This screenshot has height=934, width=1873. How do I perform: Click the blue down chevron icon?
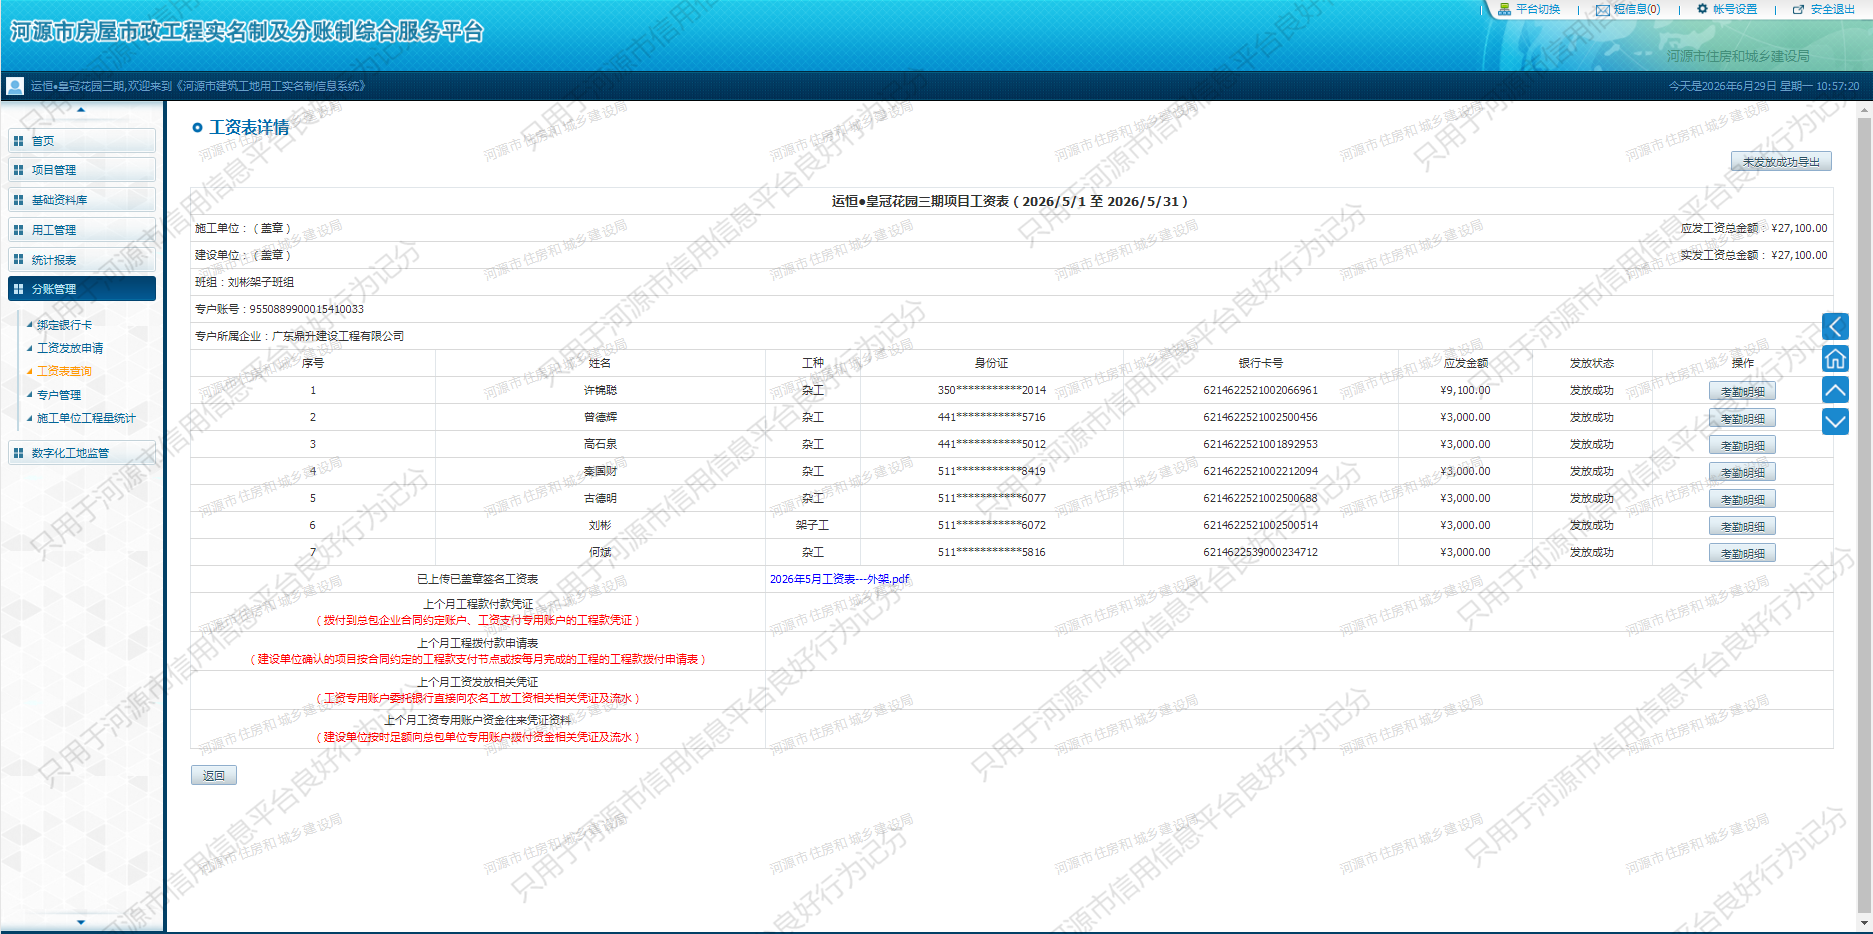point(1835,422)
